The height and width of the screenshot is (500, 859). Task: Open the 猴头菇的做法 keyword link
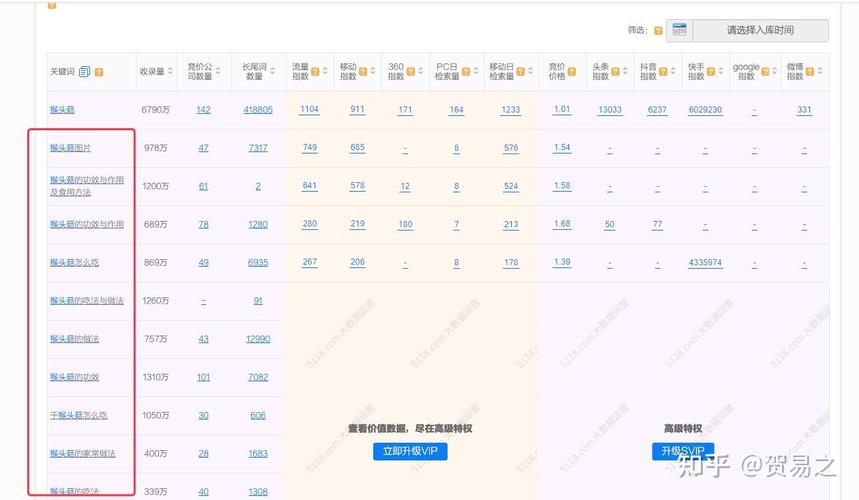point(75,339)
